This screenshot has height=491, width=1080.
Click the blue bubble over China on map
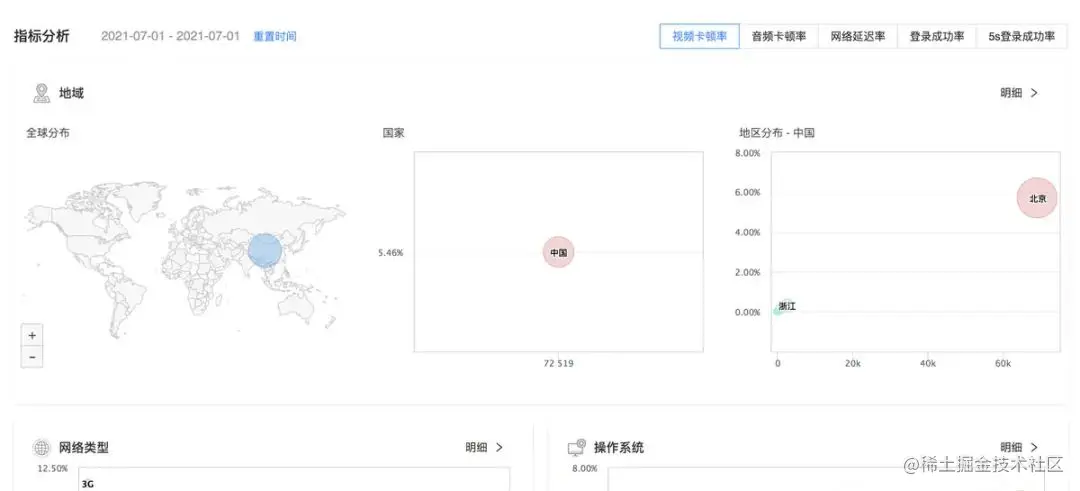[x=264, y=250]
